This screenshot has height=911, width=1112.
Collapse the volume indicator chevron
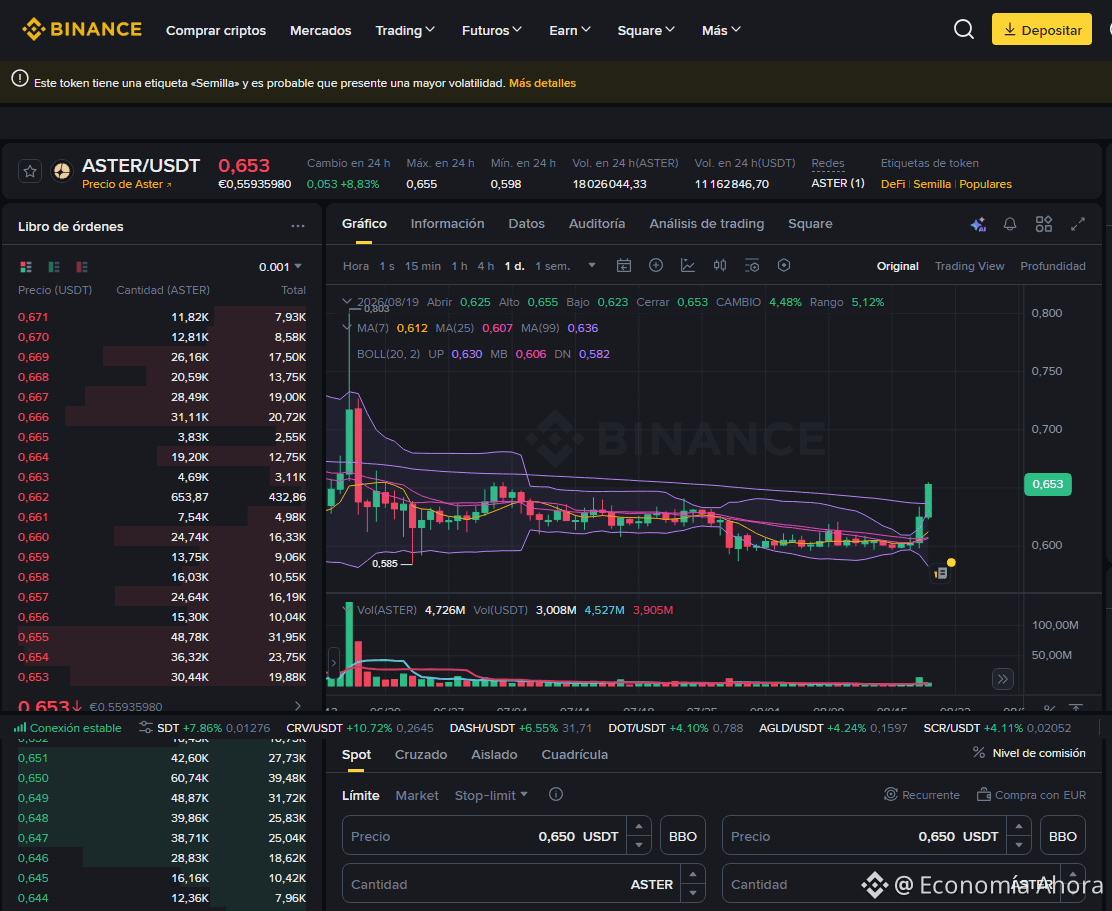(x=347, y=609)
